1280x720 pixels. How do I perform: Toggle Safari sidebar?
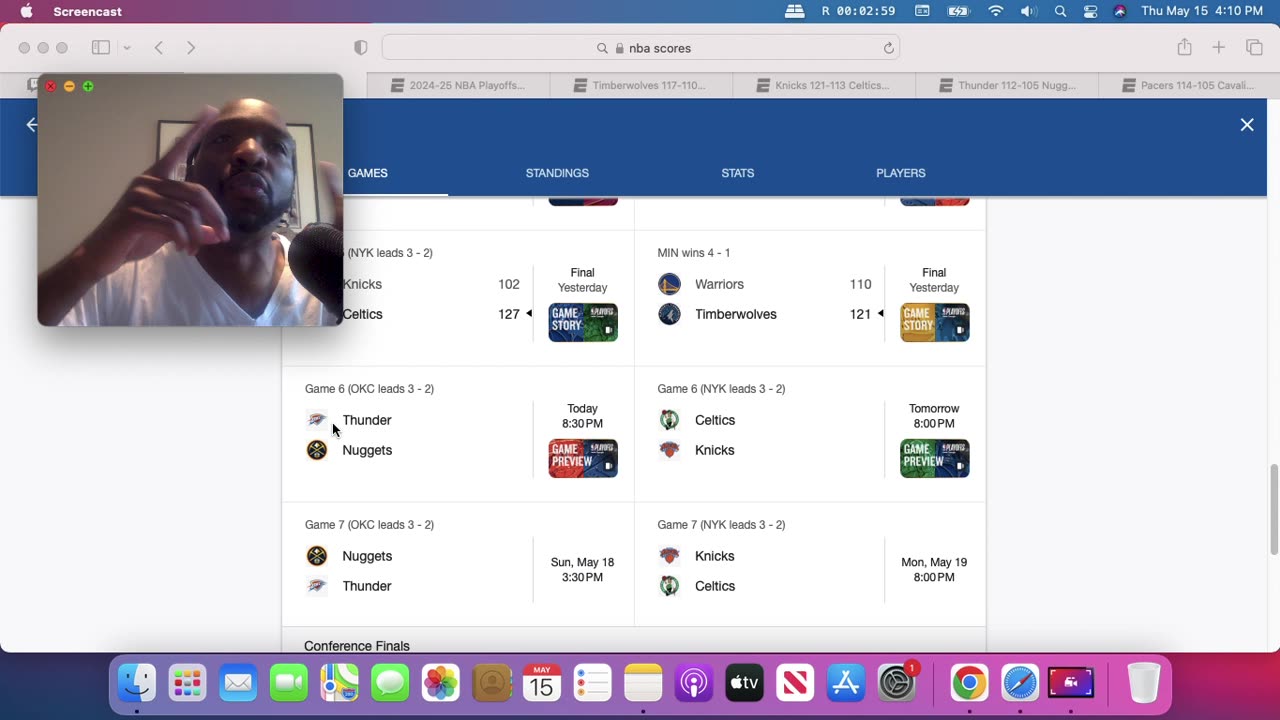click(x=101, y=47)
